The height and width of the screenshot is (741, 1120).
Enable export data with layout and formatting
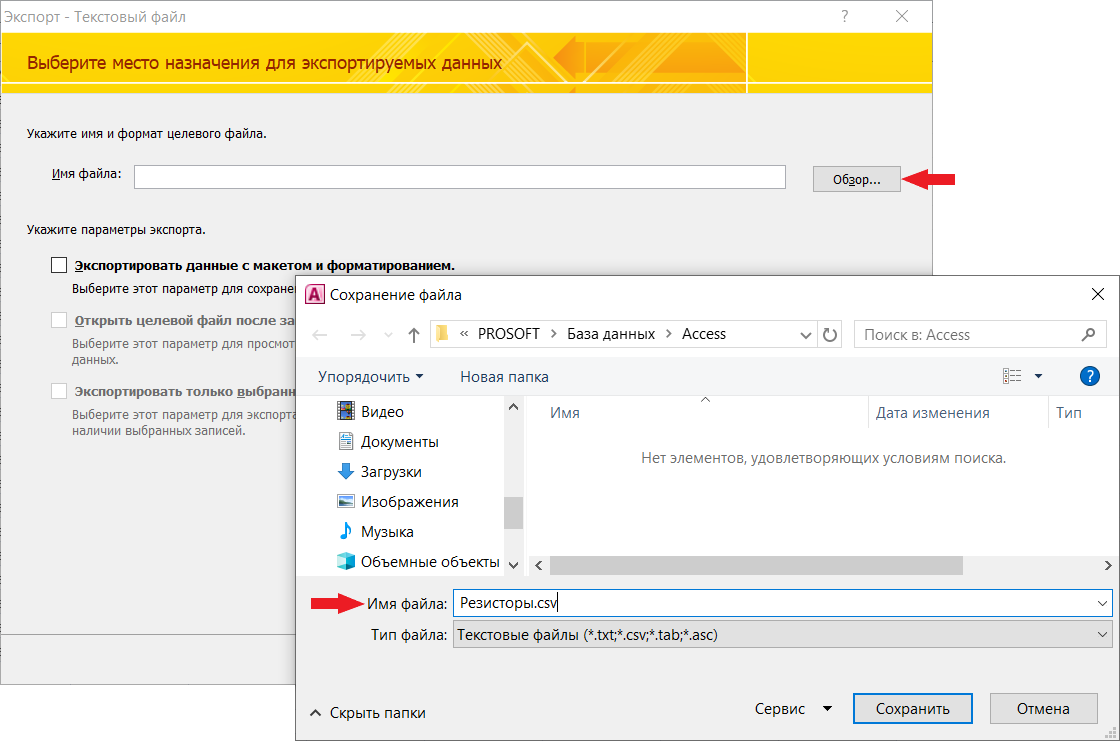[x=59, y=266]
